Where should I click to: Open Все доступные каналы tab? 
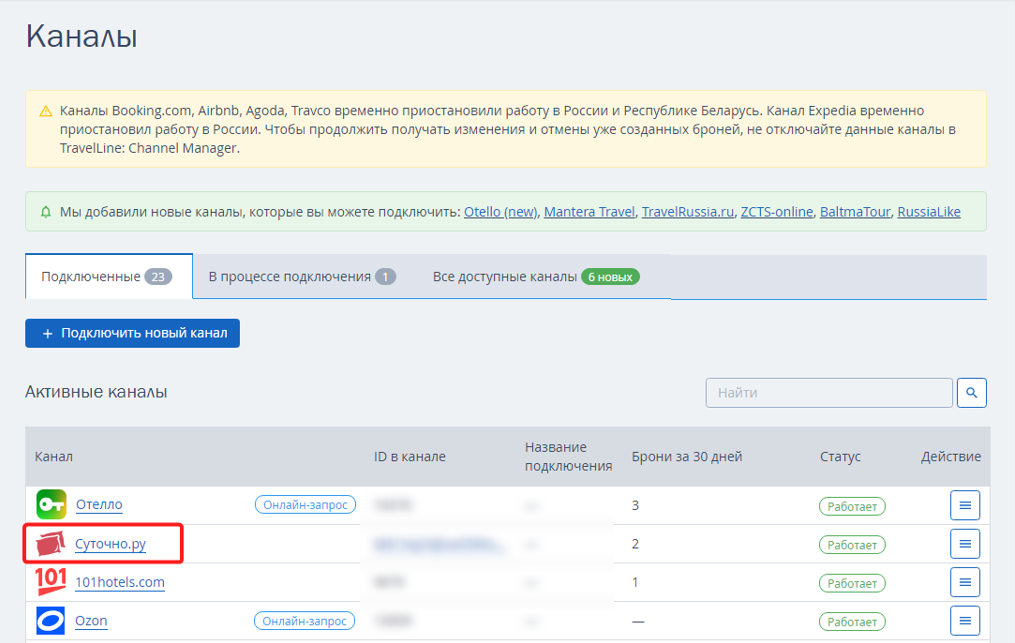pos(536,276)
